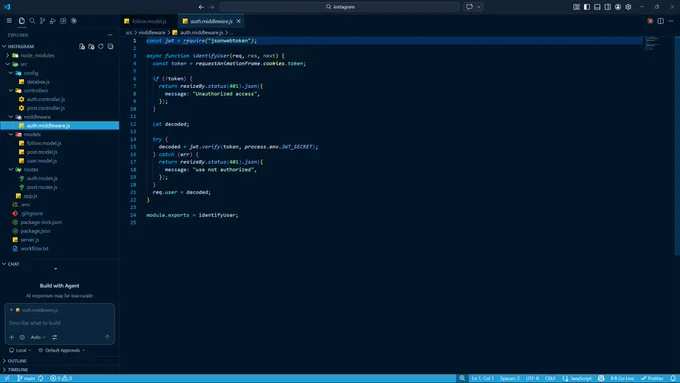Go forward in navigation history
Screen dimensions: 680x383
pos(212,7)
